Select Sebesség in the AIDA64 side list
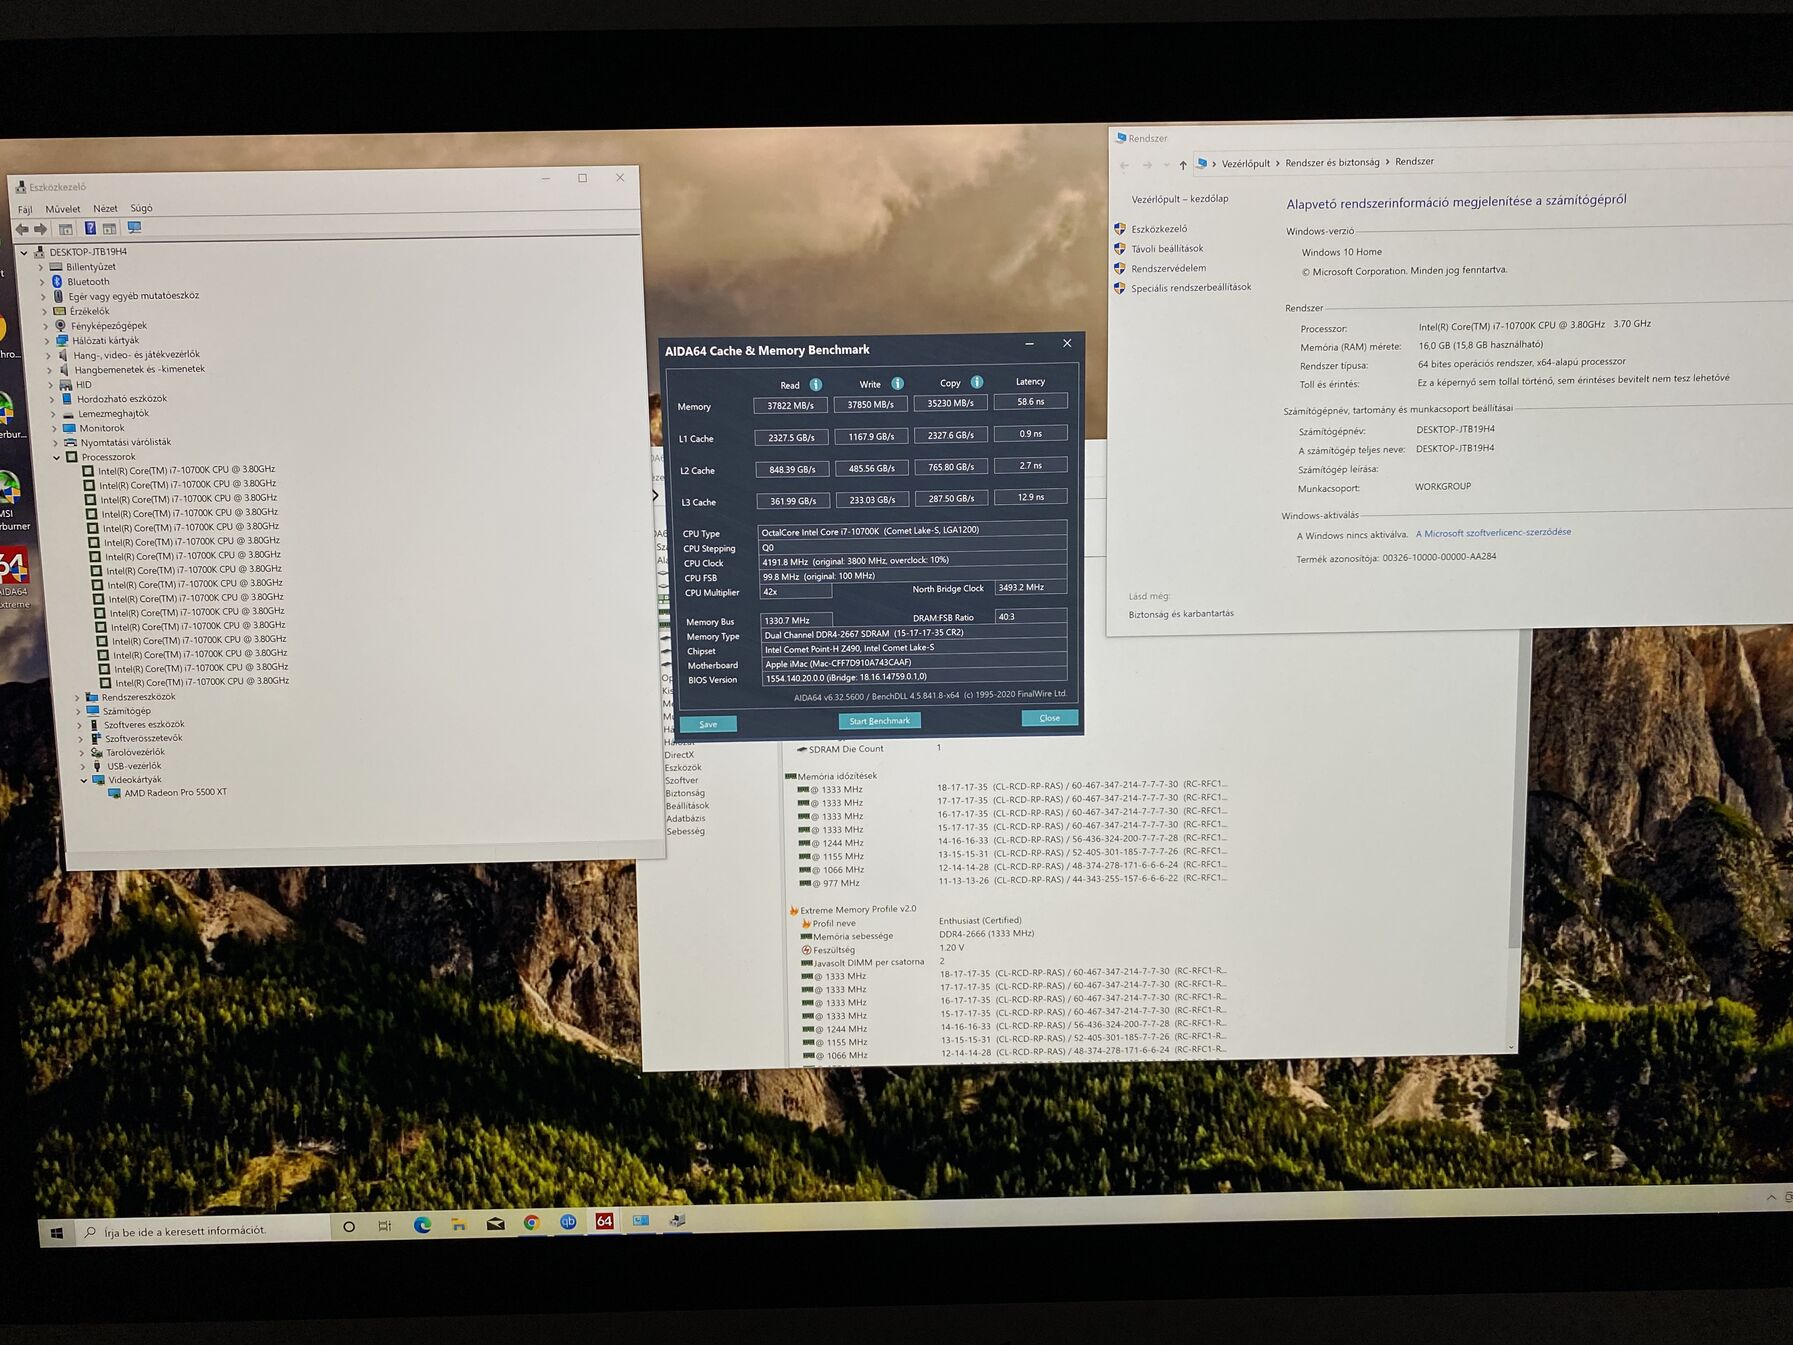Screen dimensions: 1793x1345 coord(685,831)
